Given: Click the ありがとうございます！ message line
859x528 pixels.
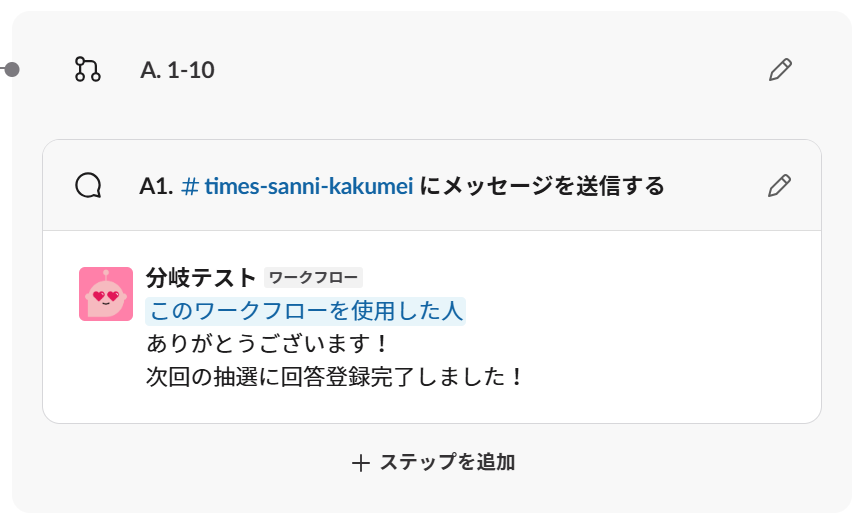Looking at the screenshot, I should (268, 344).
